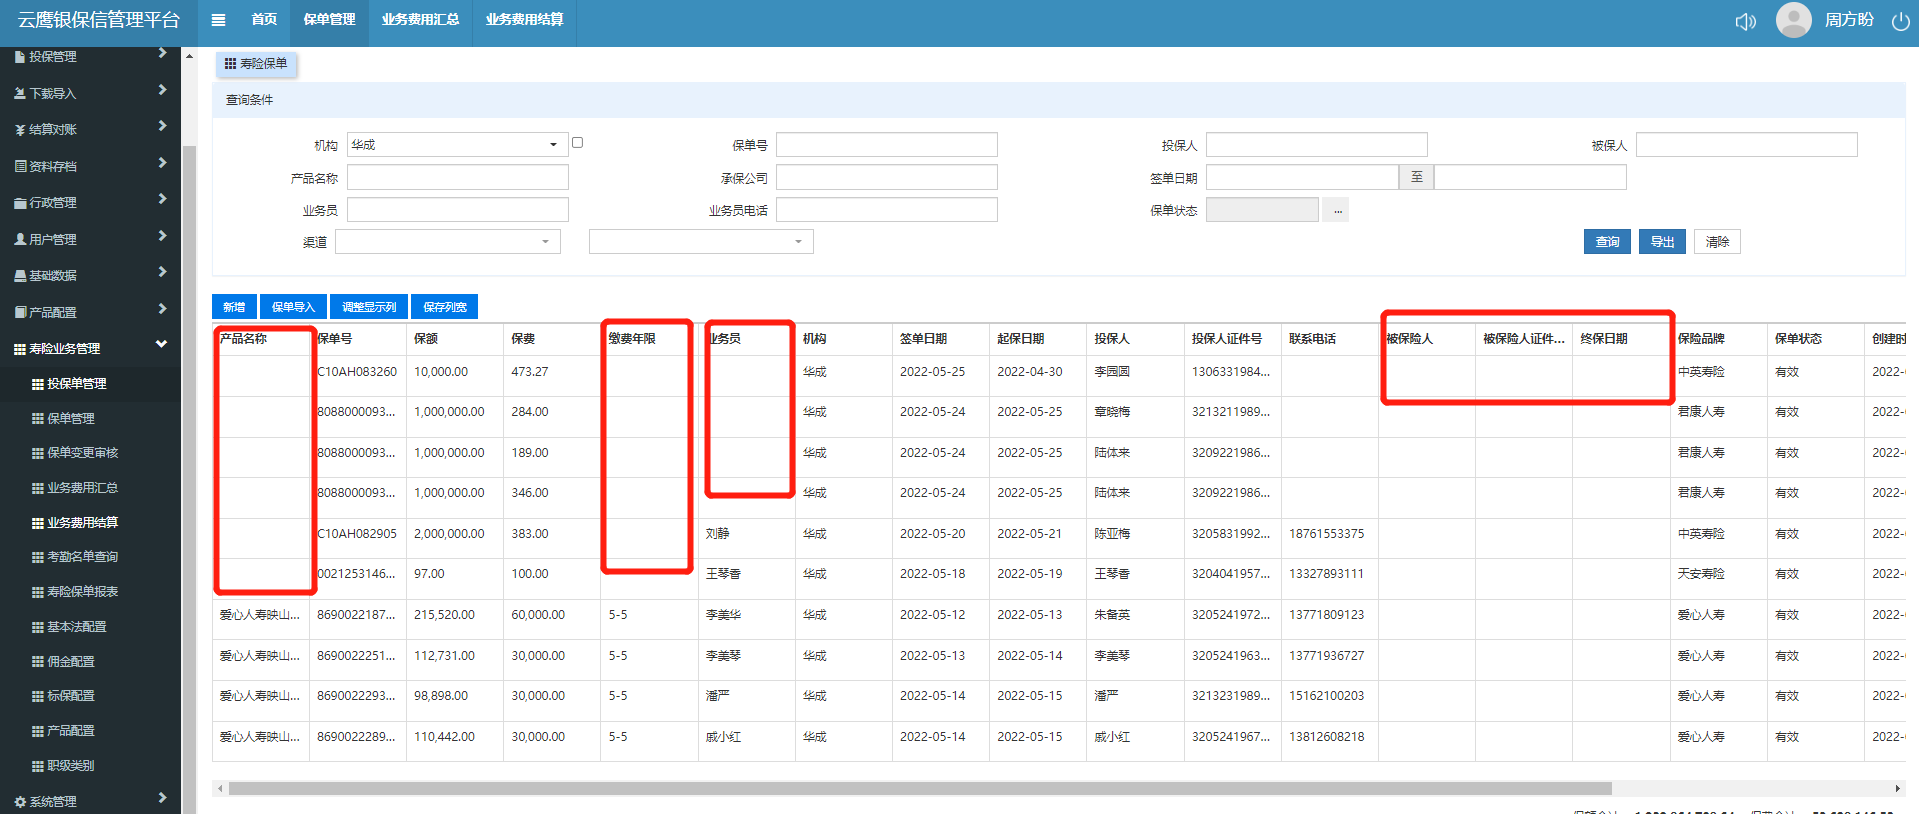Image resolution: width=1919 pixels, height=814 pixels.
Task: Open the 机构 华成 dropdown
Action: (x=456, y=145)
